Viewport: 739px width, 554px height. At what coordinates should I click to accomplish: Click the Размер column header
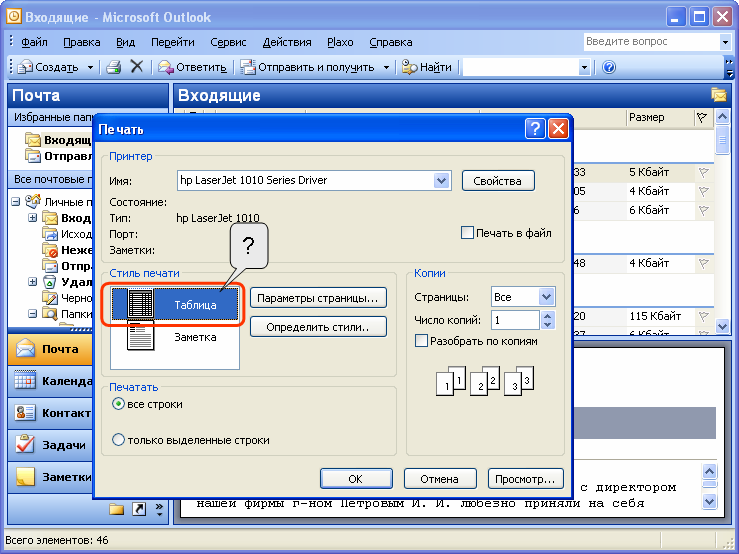coord(659,117)
